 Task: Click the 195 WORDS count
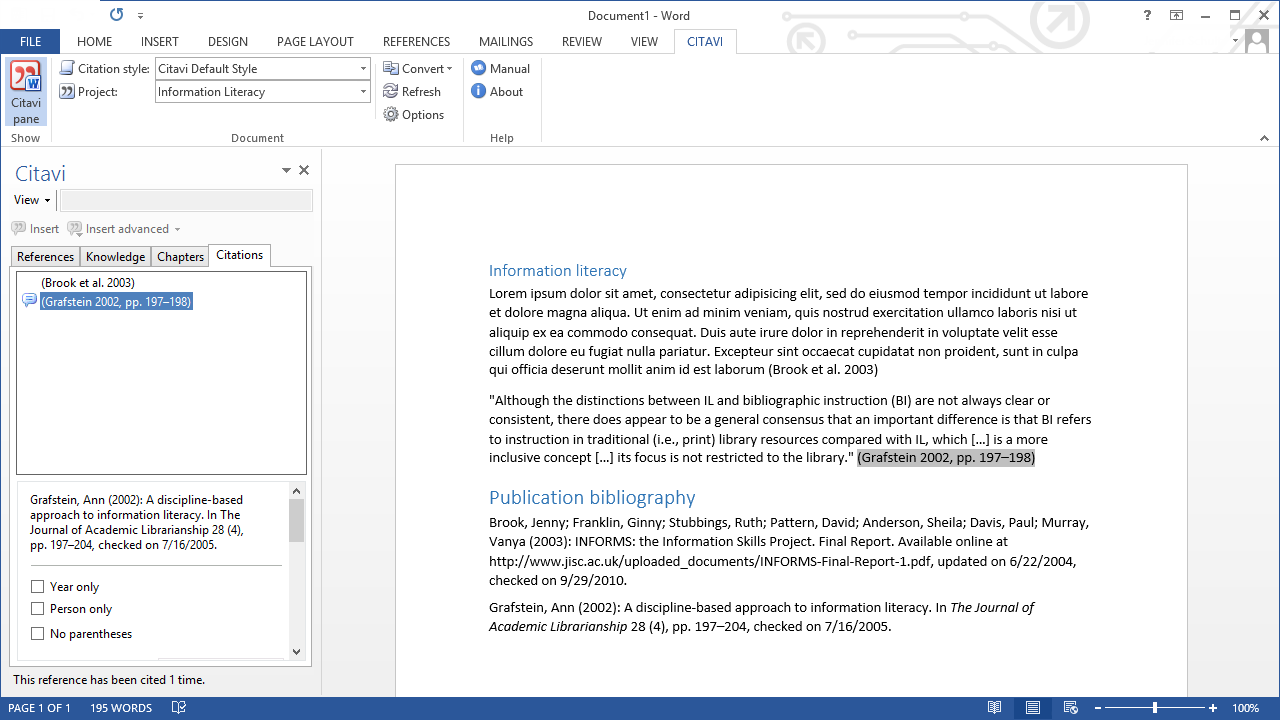pos(121,708)
